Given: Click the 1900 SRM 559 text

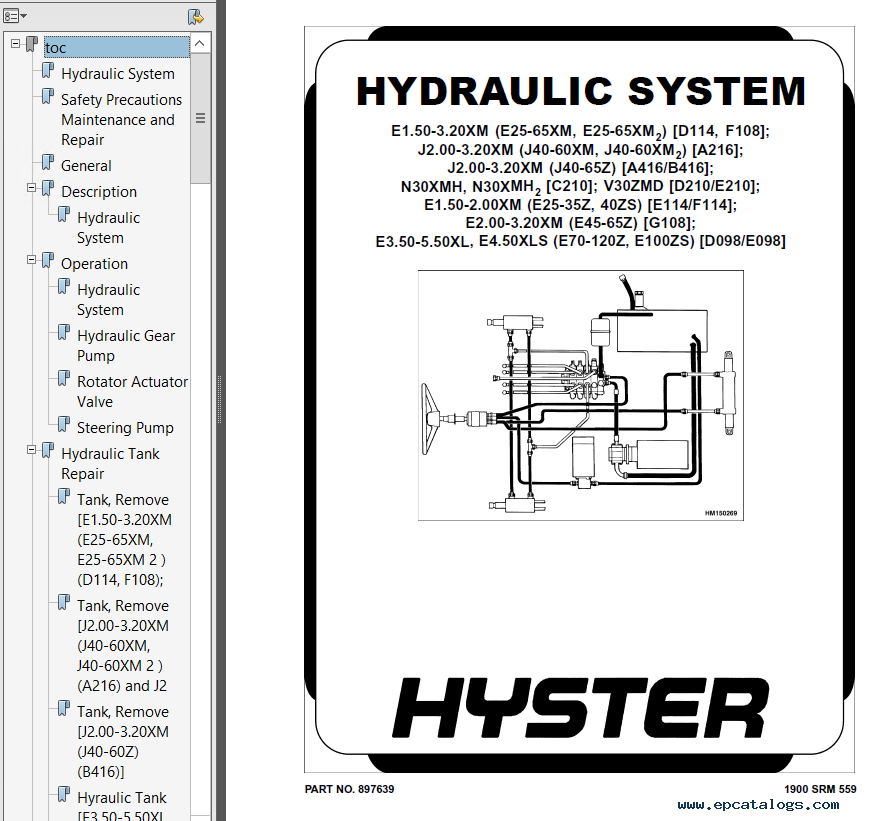Looking at the screenshot, I should click(x=820, y=789).
